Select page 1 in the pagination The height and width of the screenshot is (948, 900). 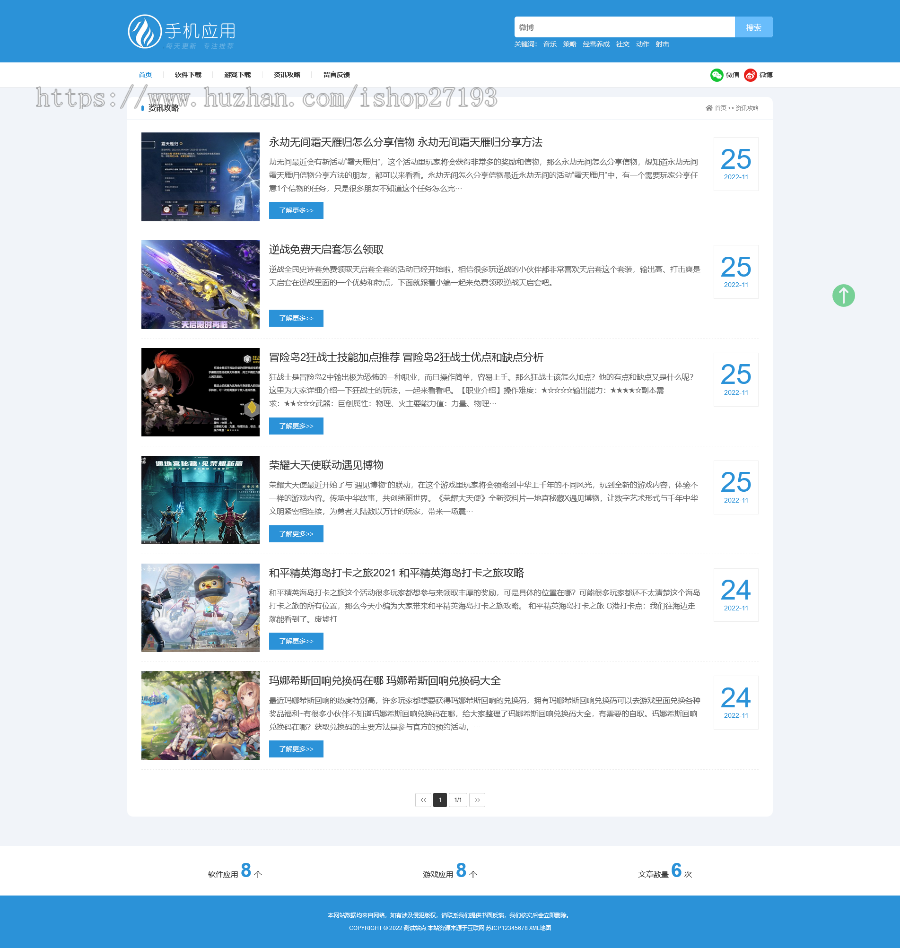tap(440, 800)
